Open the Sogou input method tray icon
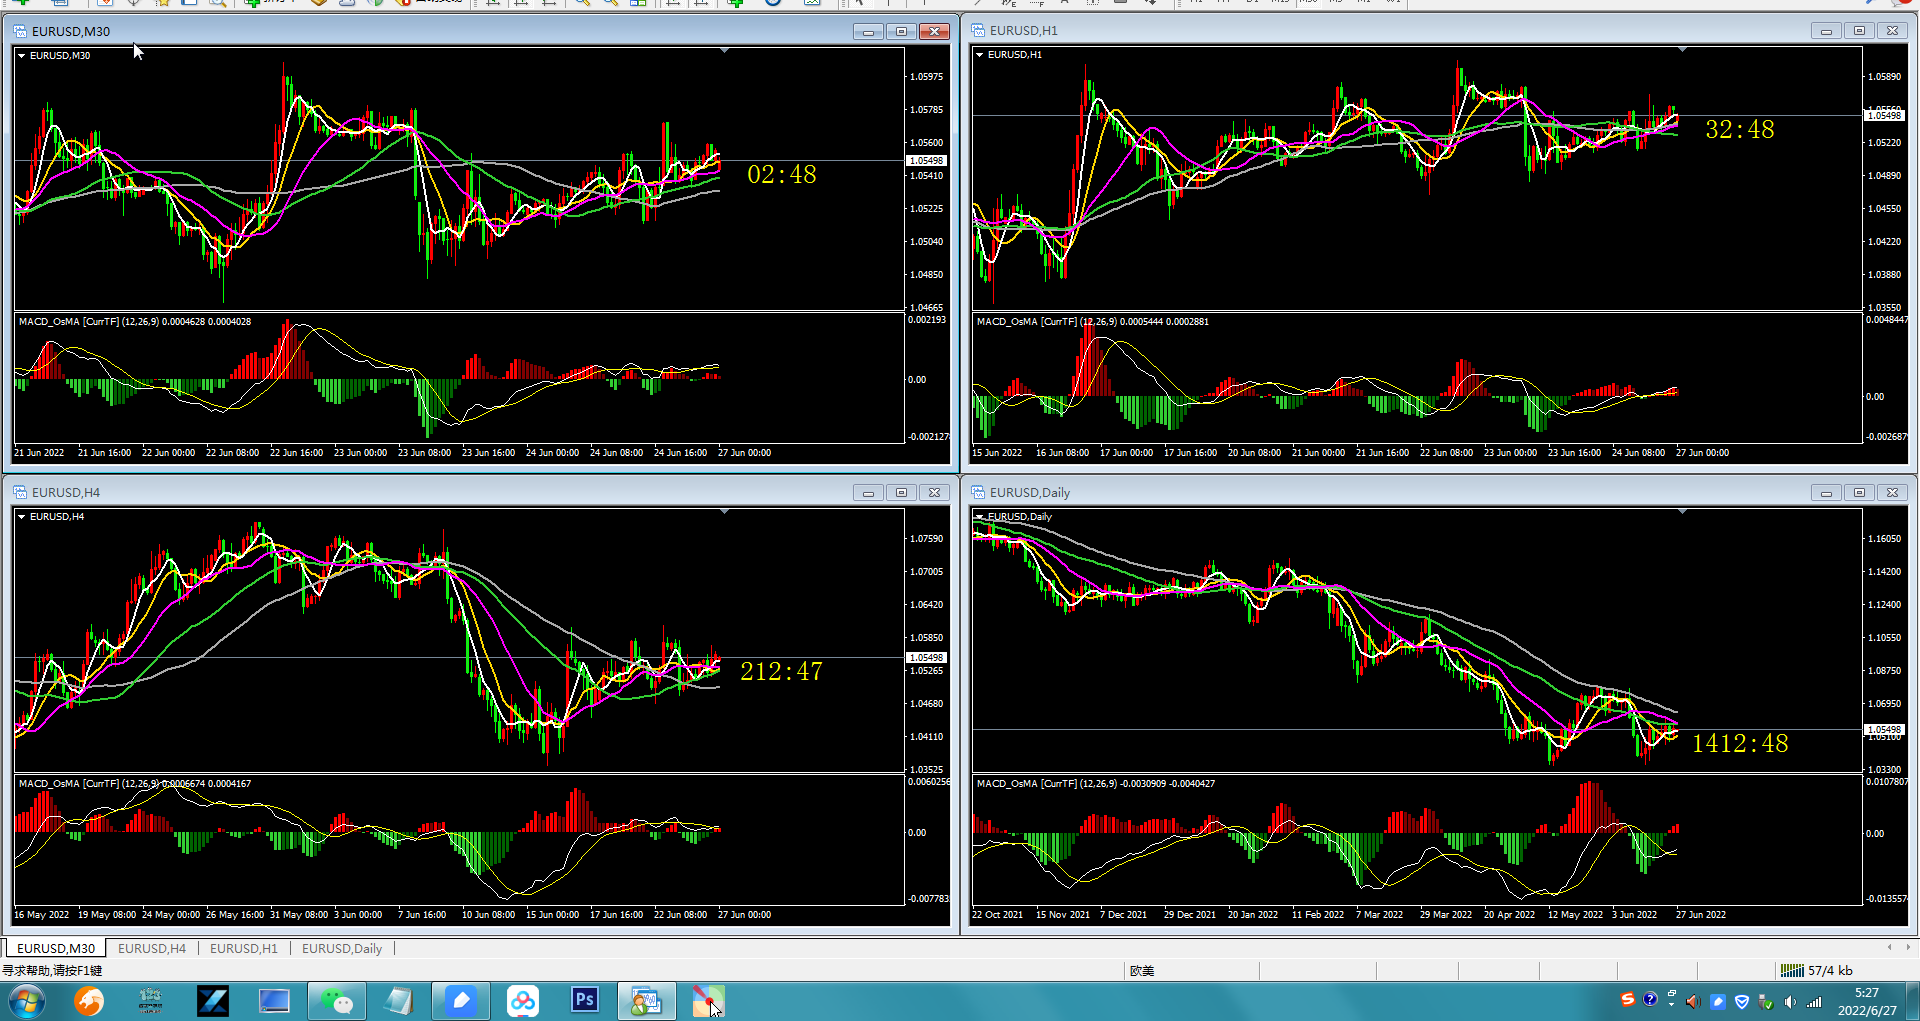Screen dimensions: 1920x1021 click(1628, 999)
